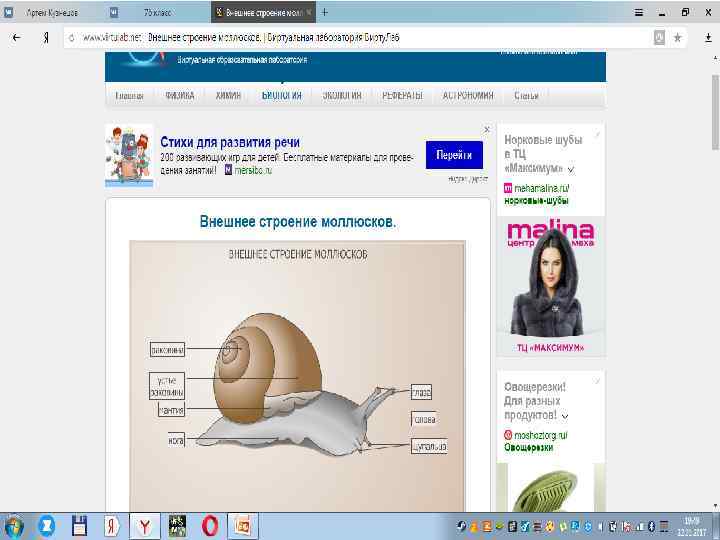
Task: Click the Yandex 'Я' home button
Action: coord(46,38)
